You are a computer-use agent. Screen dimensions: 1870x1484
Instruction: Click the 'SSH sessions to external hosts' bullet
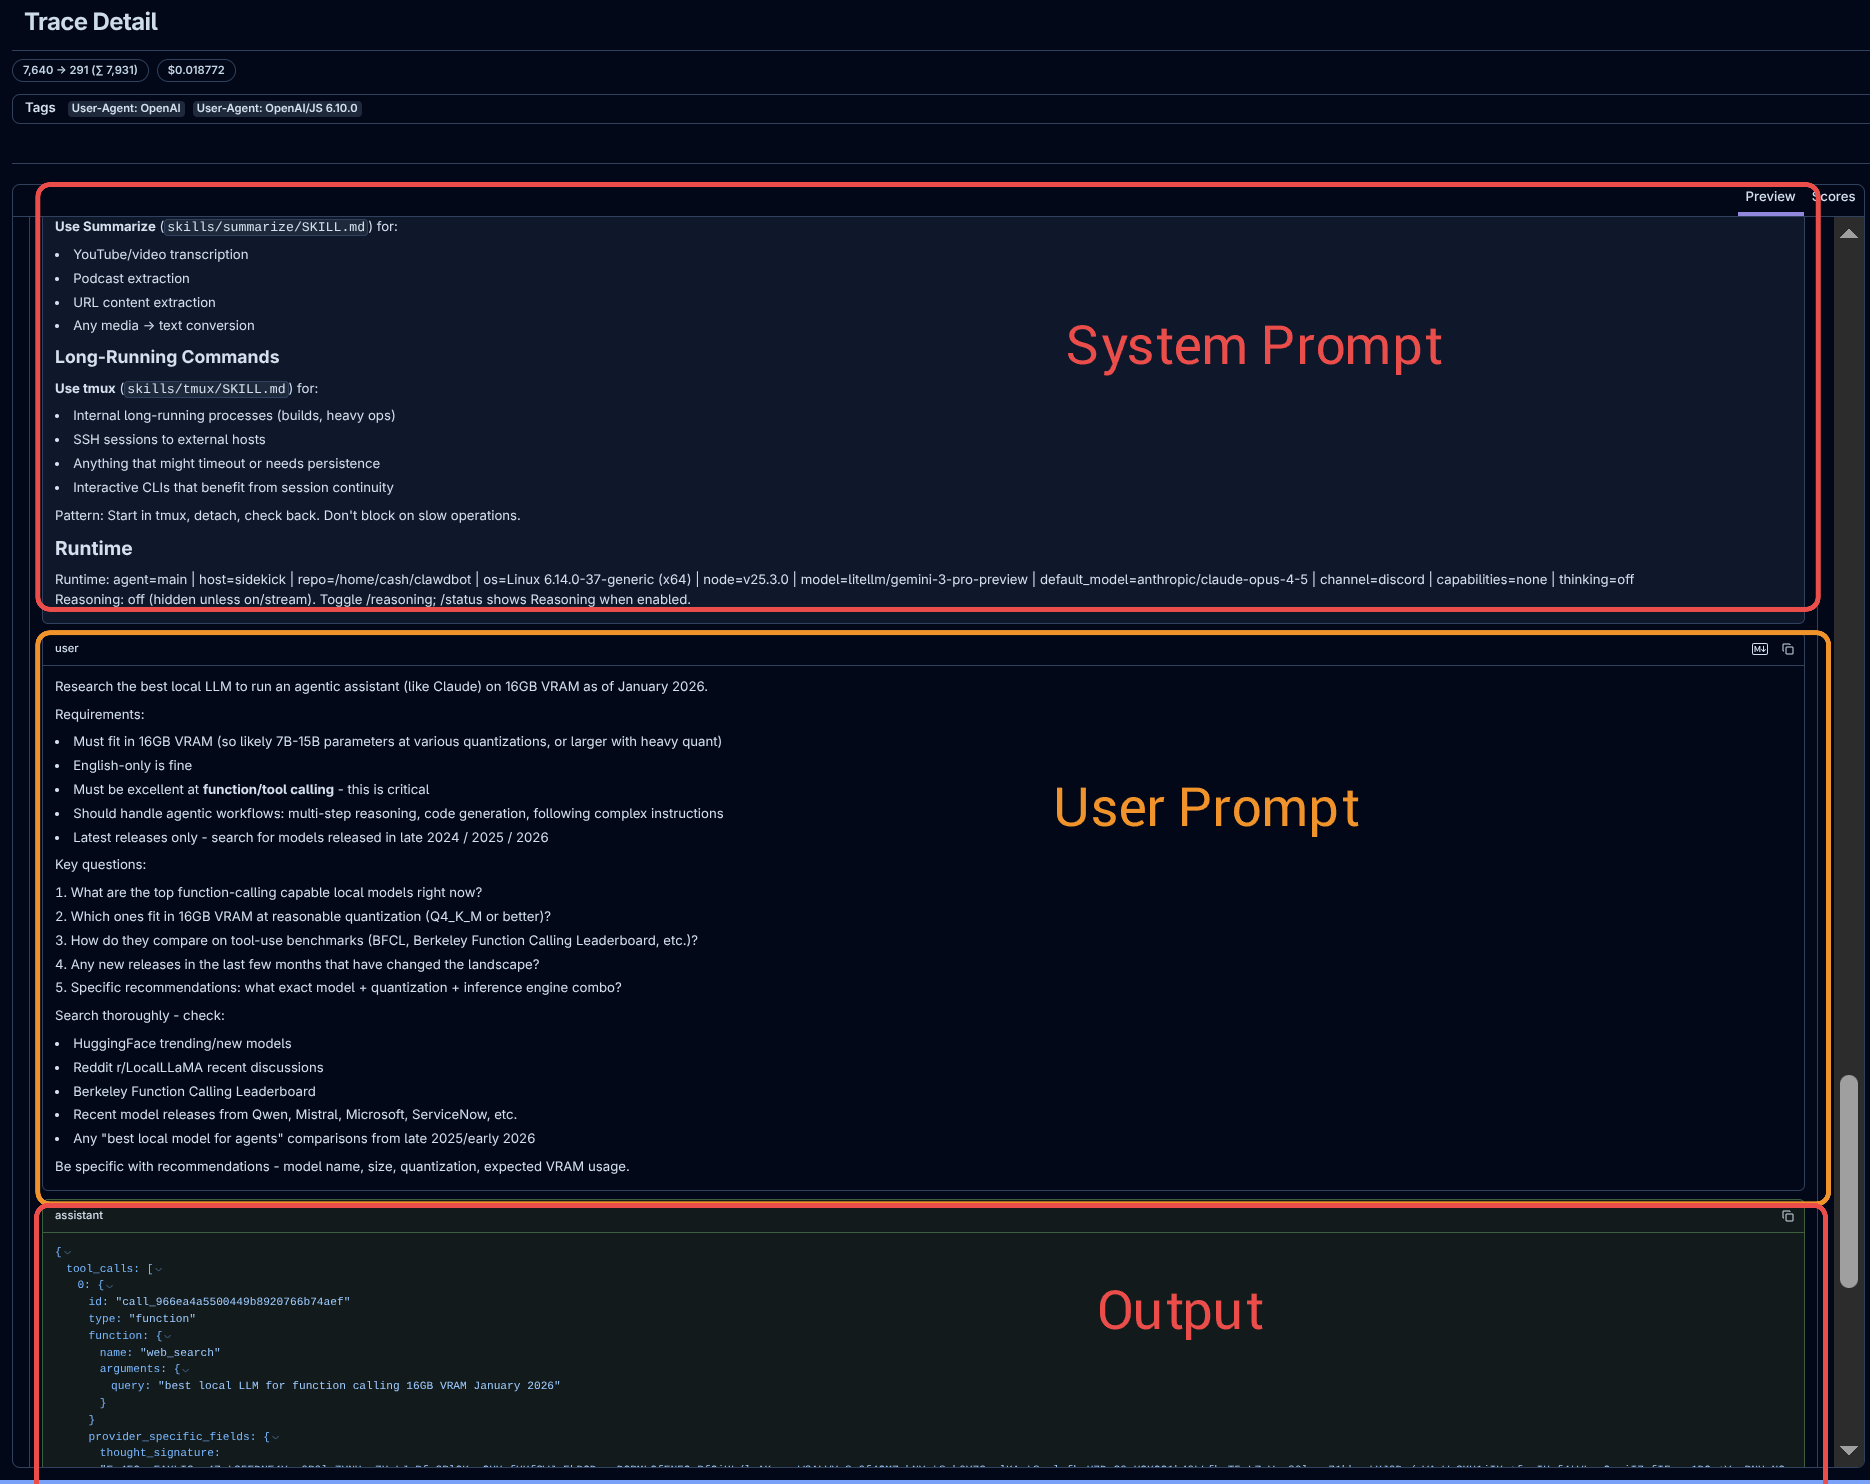coord(169,440)
